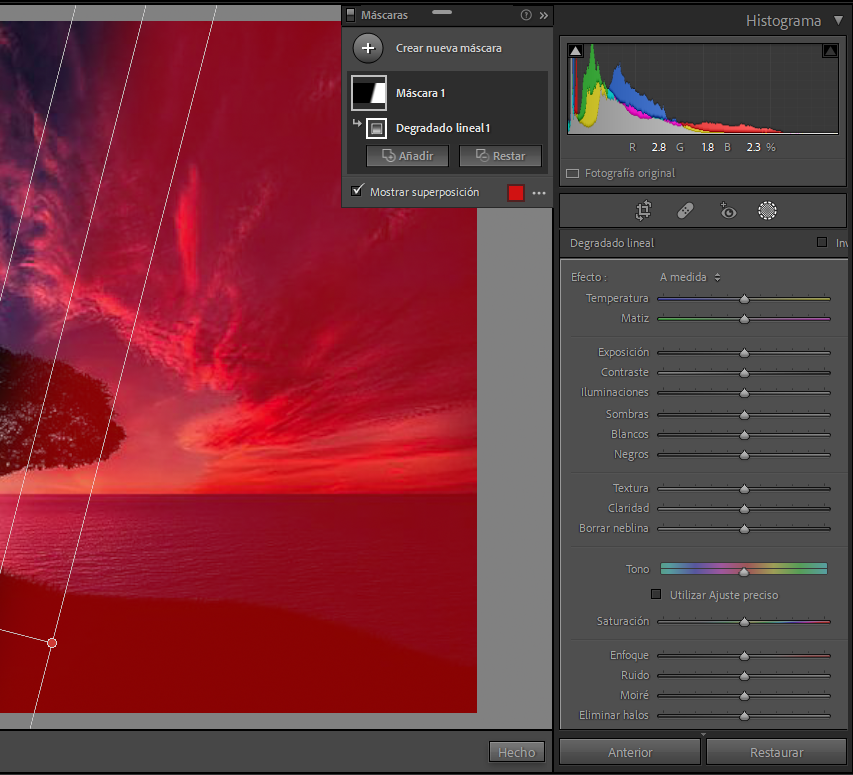853x775 pixels.
Task: Click the Sombras slider handle
Action: [744, 415]
